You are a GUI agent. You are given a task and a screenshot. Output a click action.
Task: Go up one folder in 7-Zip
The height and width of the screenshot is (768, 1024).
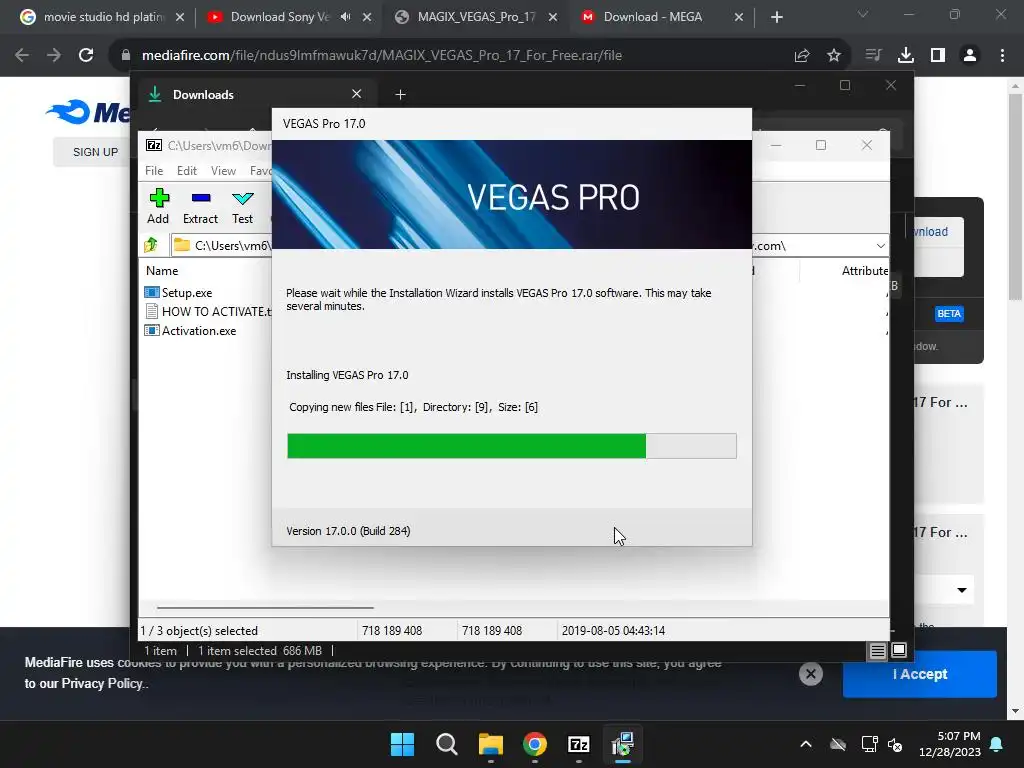(x=151, y=245)
